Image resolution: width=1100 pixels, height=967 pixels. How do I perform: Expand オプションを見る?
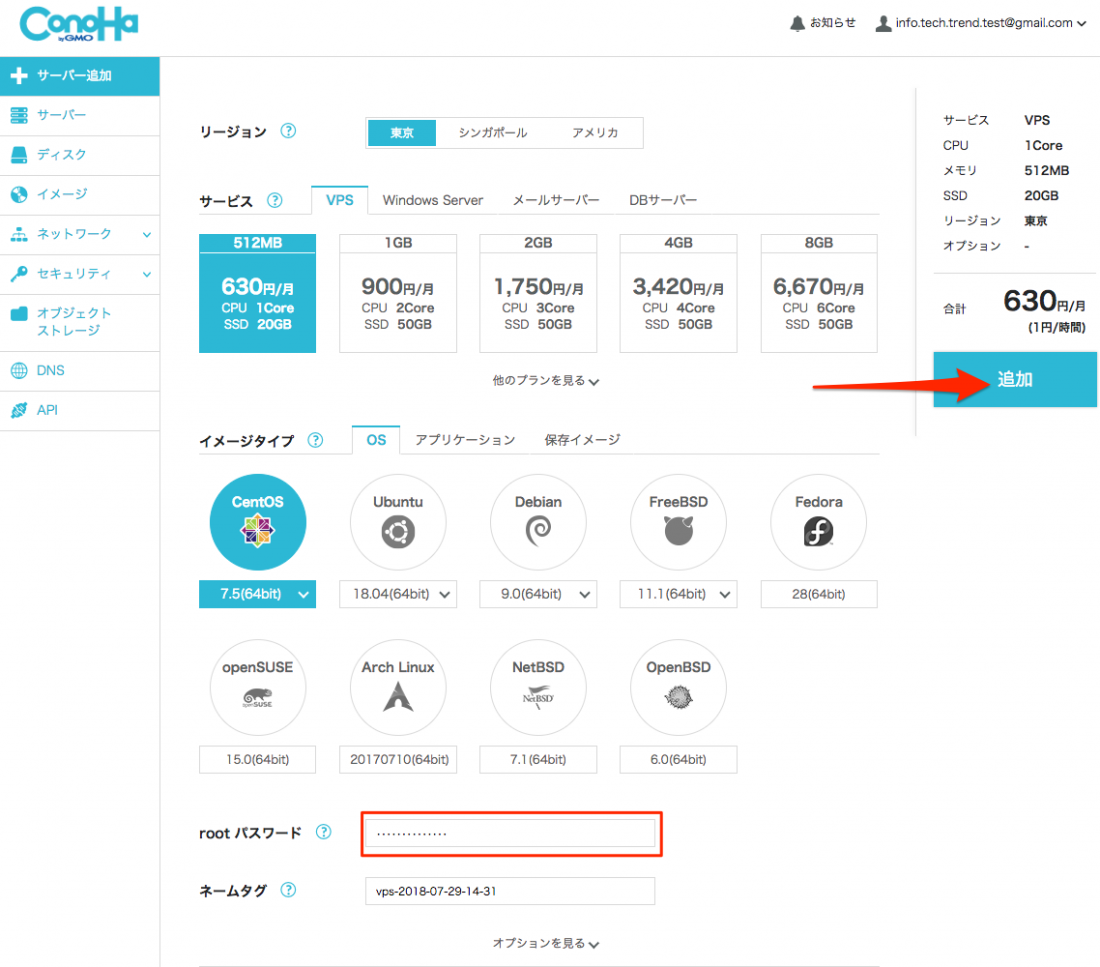click(545, 943)
